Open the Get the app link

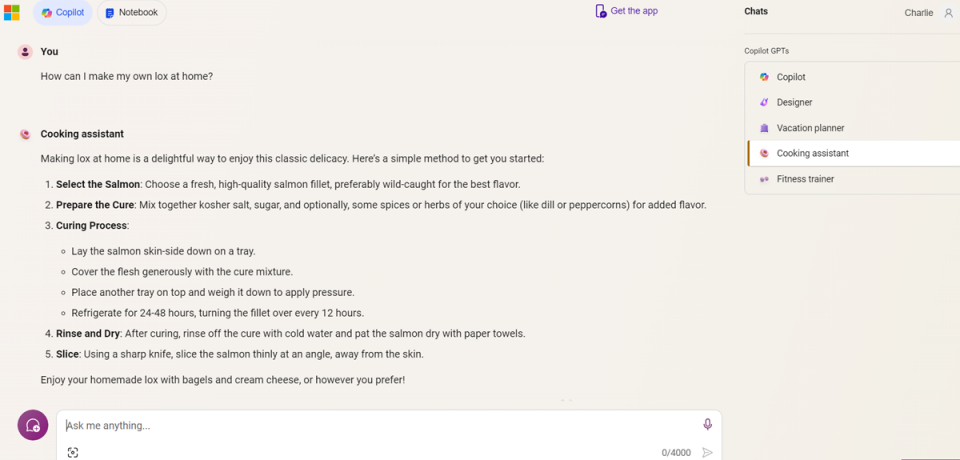(x=634, y=11)
